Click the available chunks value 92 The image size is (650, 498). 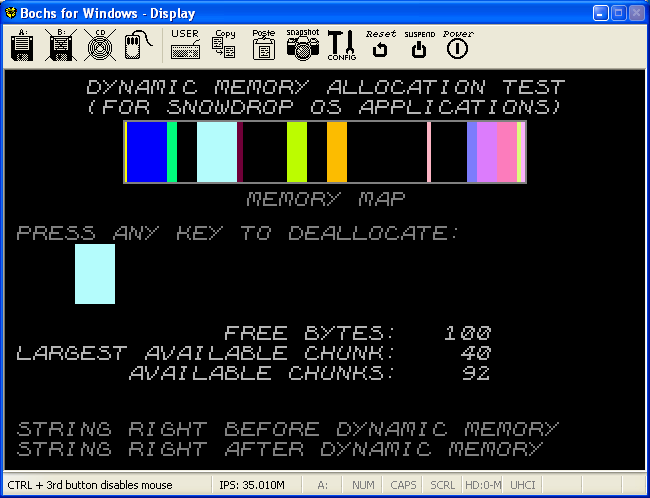(x=475, y=373)
